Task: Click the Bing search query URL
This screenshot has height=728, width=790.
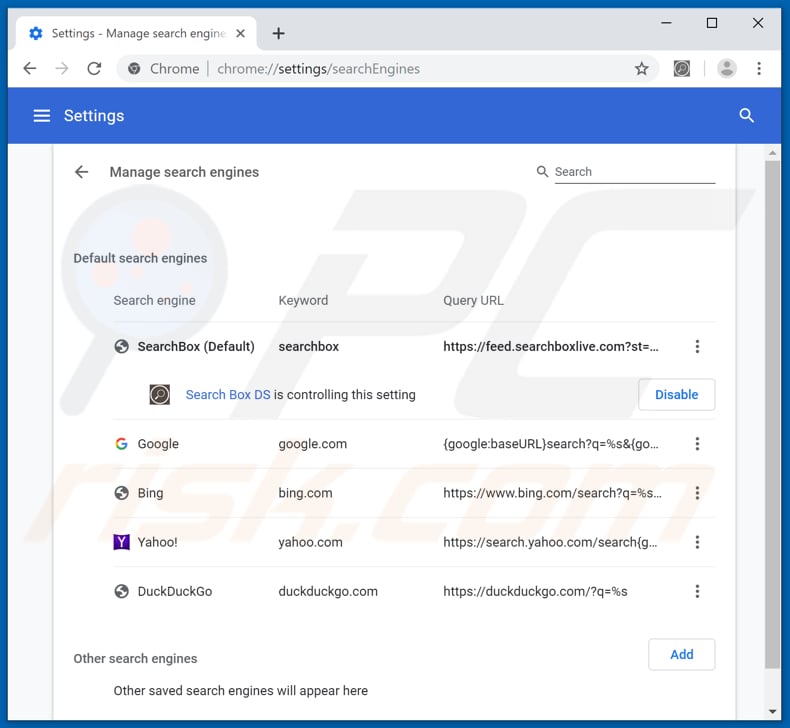Action: tap(552, 493)
